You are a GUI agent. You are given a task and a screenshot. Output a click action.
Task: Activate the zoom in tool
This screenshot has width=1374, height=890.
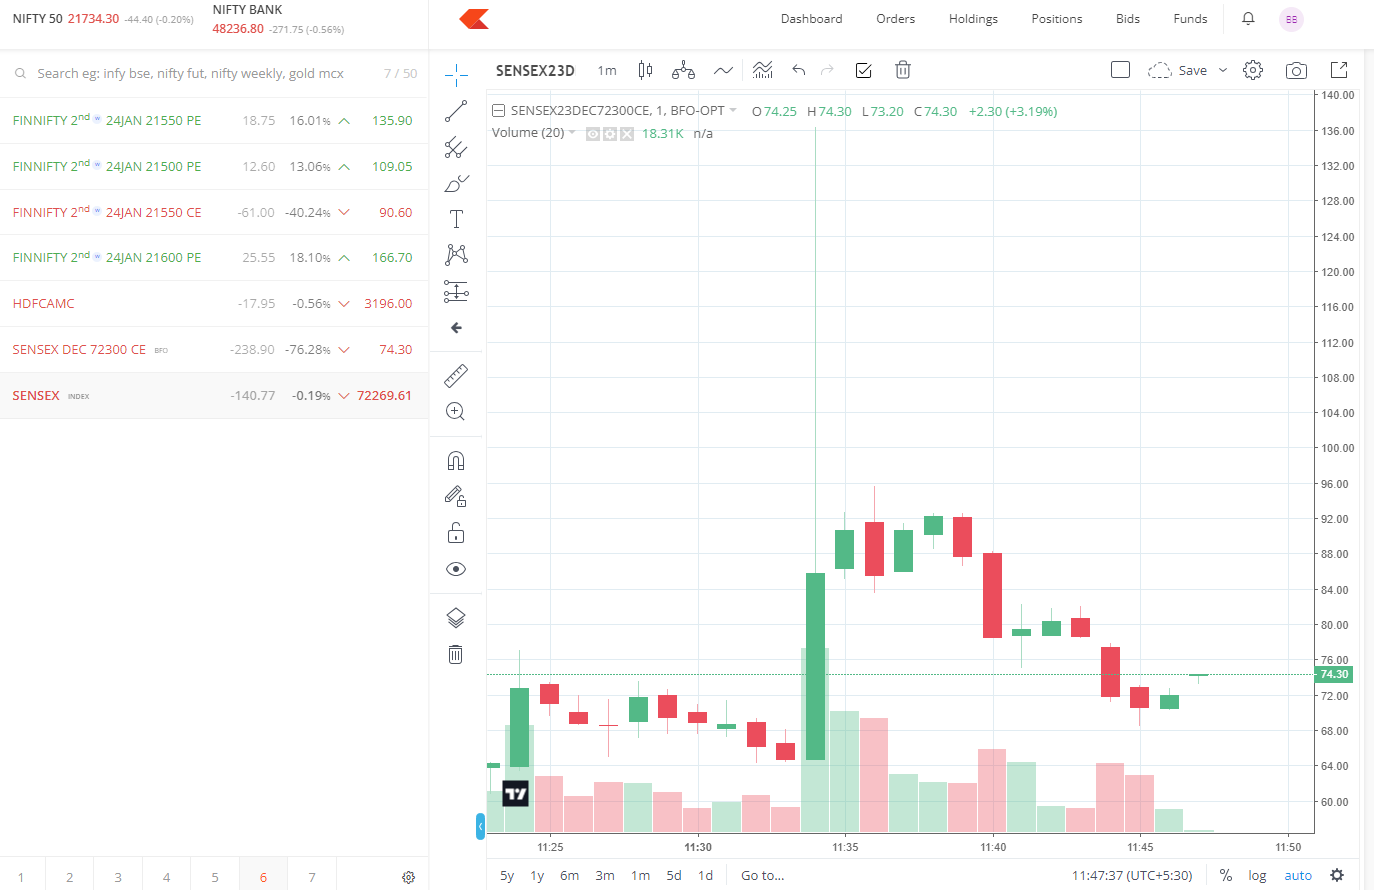click(x=456, y=412)
